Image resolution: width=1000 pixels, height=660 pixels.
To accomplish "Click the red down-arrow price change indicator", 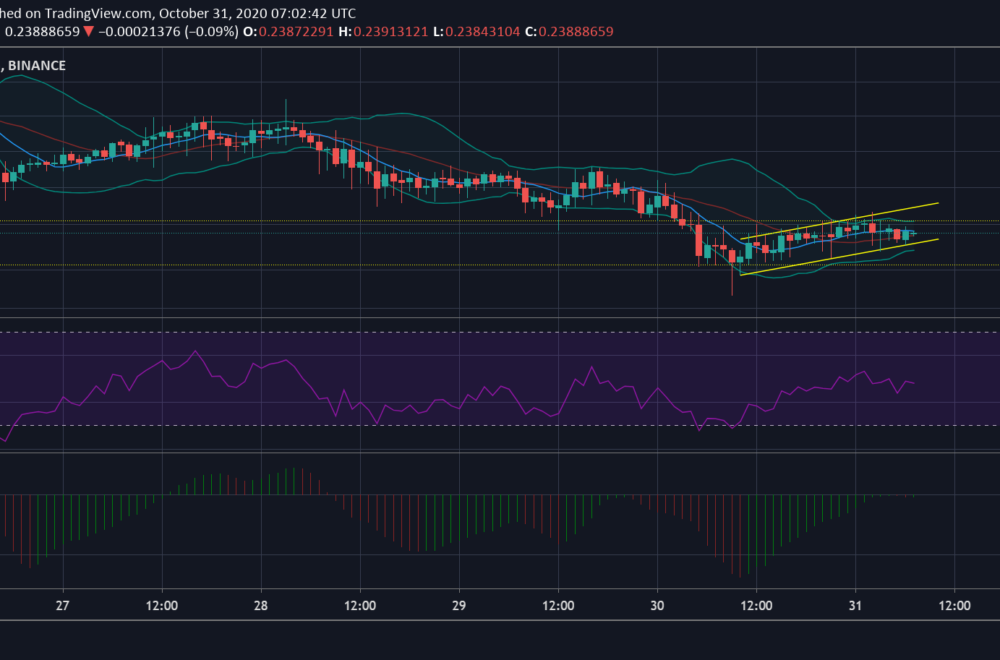I will tap(89, 31).
